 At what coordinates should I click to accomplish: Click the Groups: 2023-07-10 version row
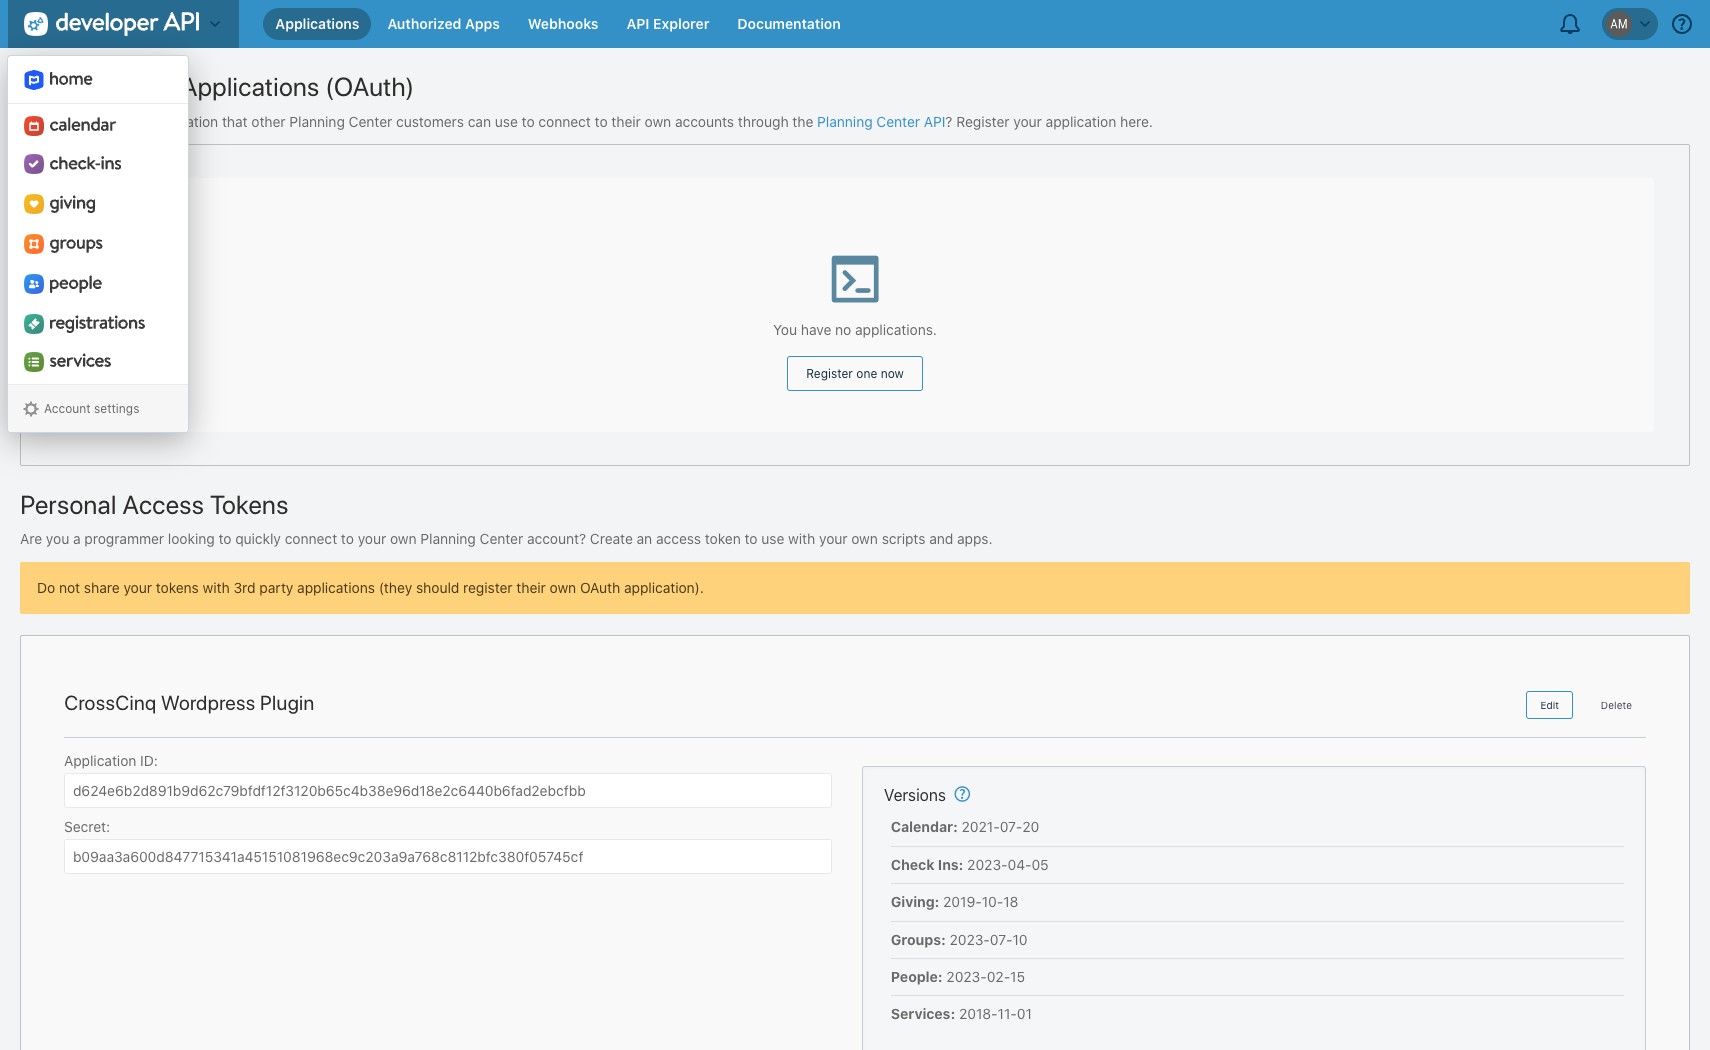tap(1257, 940)
